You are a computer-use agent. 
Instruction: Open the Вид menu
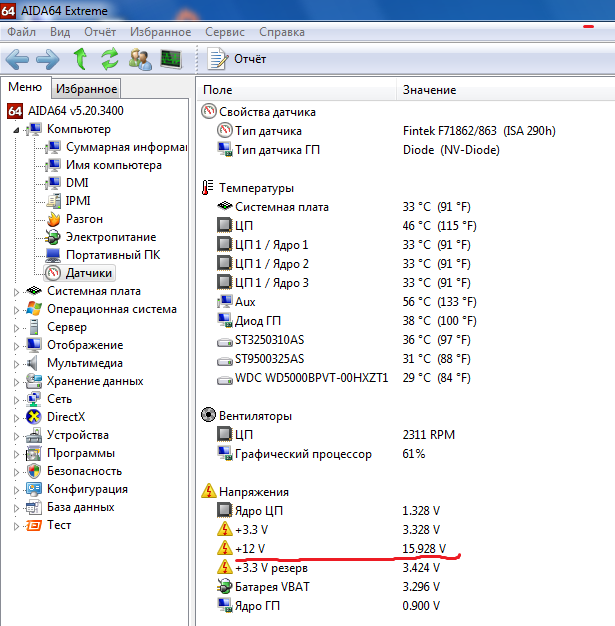[60, 32]
